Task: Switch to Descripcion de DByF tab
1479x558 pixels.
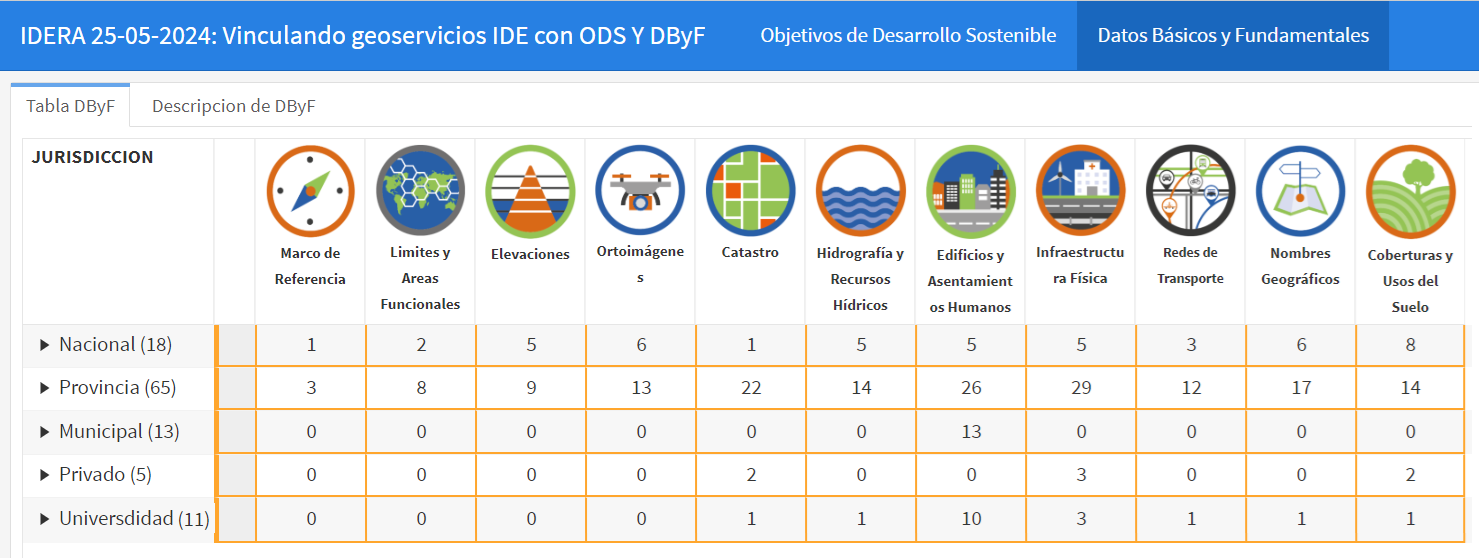Action: click(x=233, y=106)
